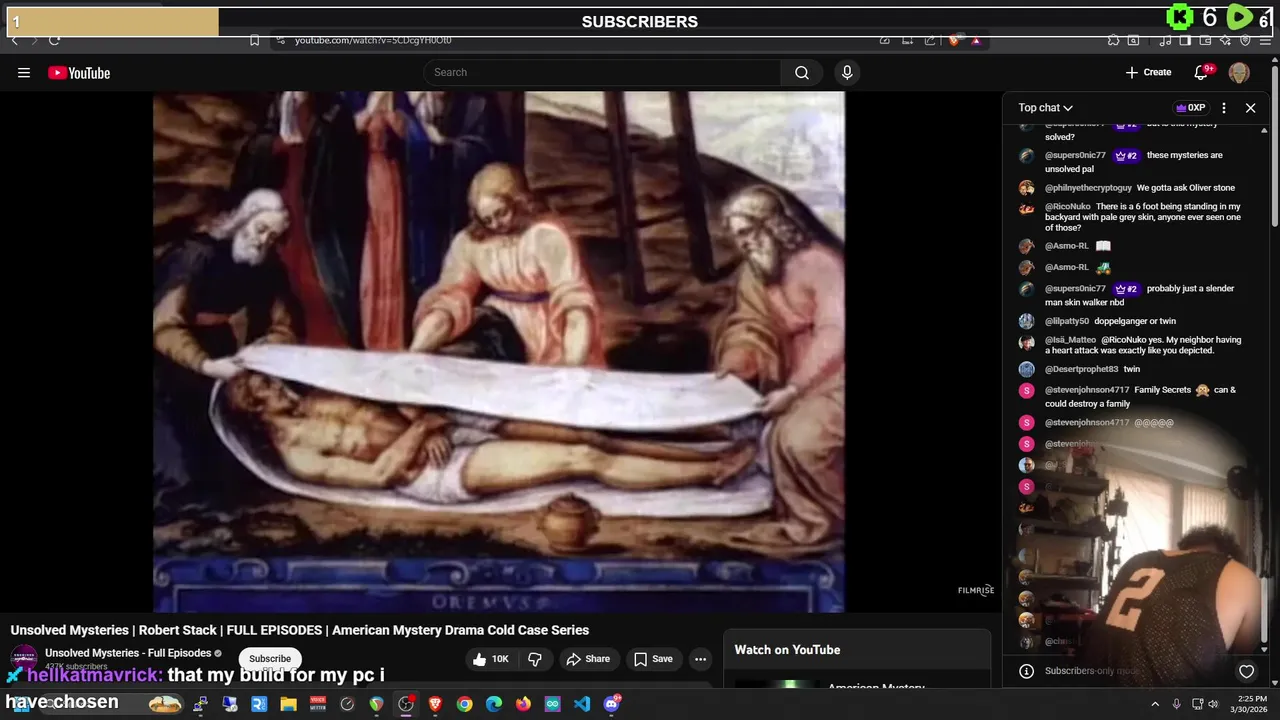Open the Brave Rewards triangle icon

click(976, 40)
